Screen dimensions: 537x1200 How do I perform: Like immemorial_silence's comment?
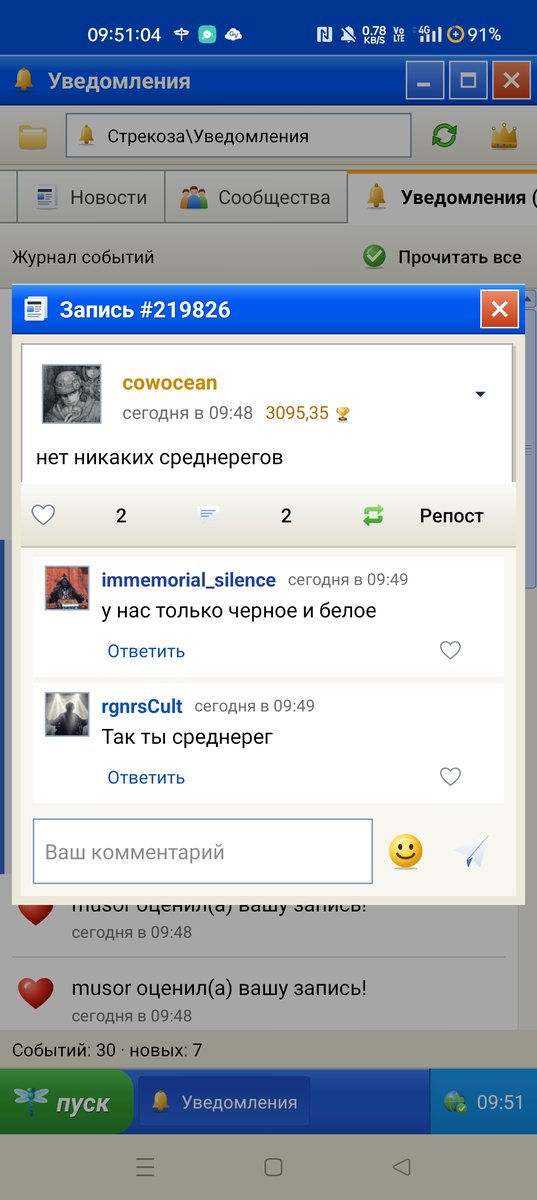(x=451, y=651)
